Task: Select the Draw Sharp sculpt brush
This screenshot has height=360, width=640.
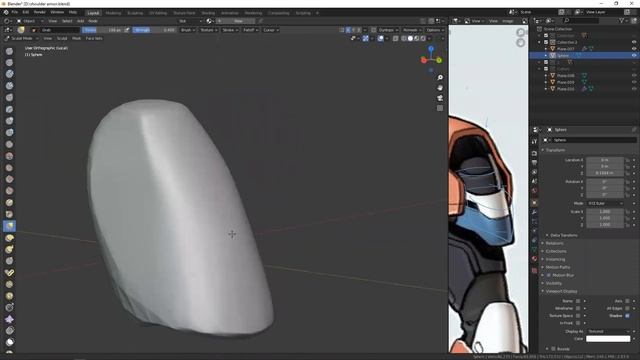Action: coord(9,62)
